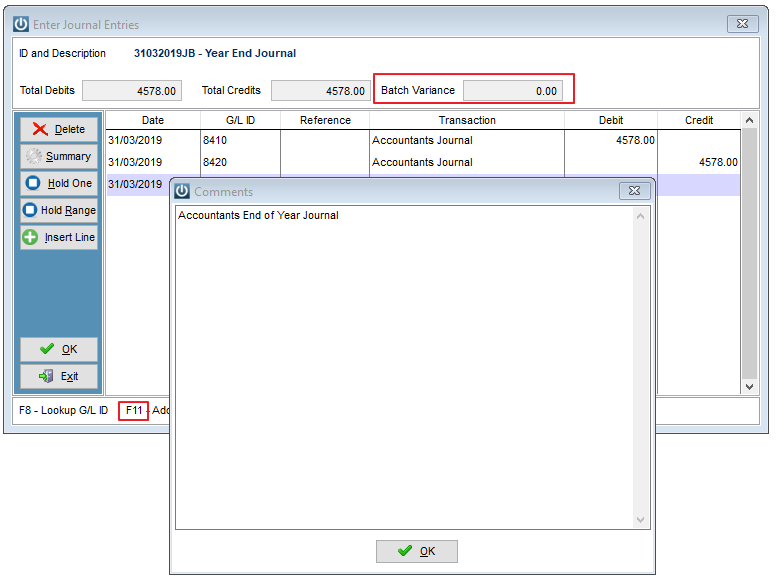The height and width of the screenshot is (582, 784).
Task: Click the Batch Variance field
Action: [512, 91]
